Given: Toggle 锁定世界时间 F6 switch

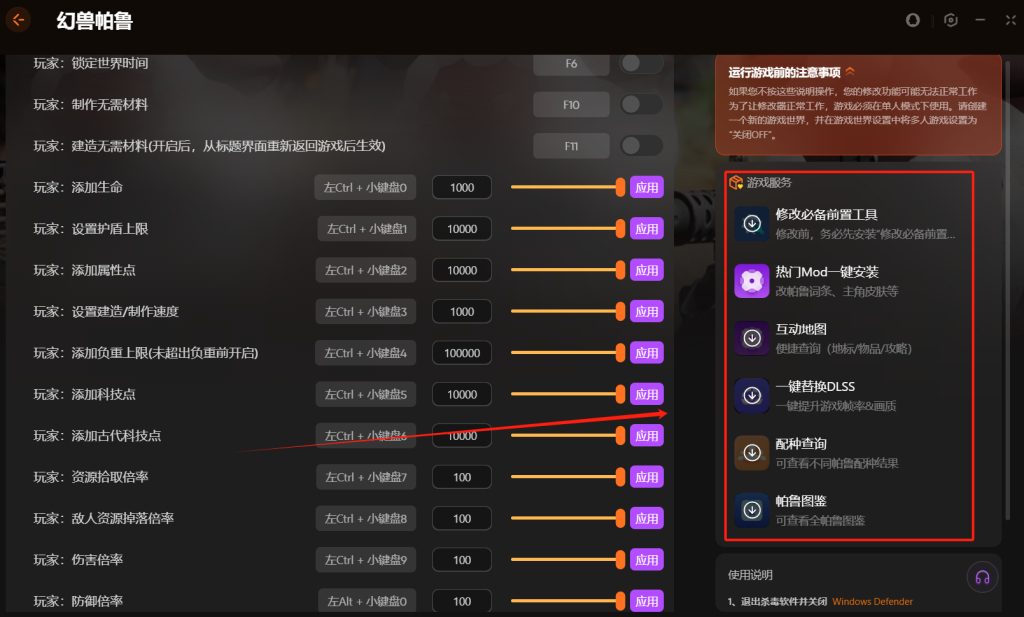Looking at the screenshot, I should click(x=641, y=63).
